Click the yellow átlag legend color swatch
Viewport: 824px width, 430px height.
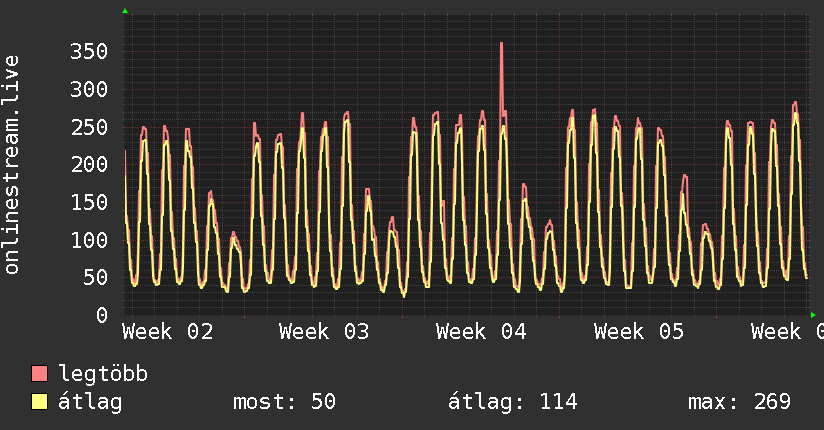tap(39, 402)
